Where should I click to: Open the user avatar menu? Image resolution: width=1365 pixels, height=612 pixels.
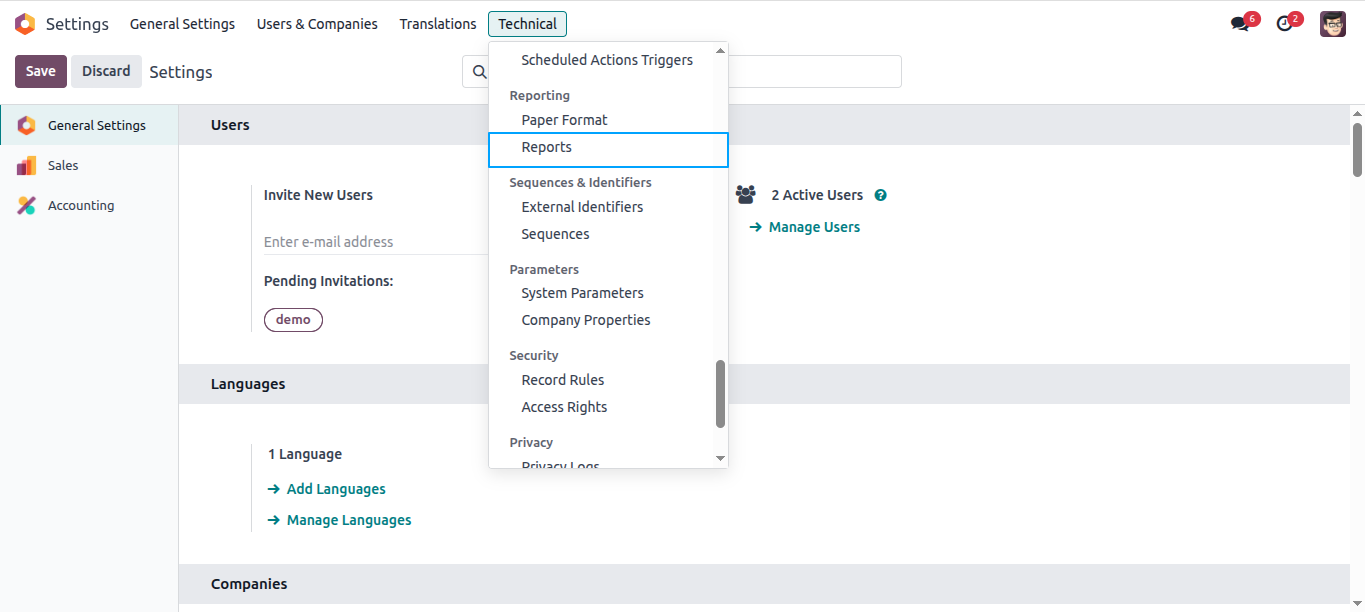tap(1333, 24)
